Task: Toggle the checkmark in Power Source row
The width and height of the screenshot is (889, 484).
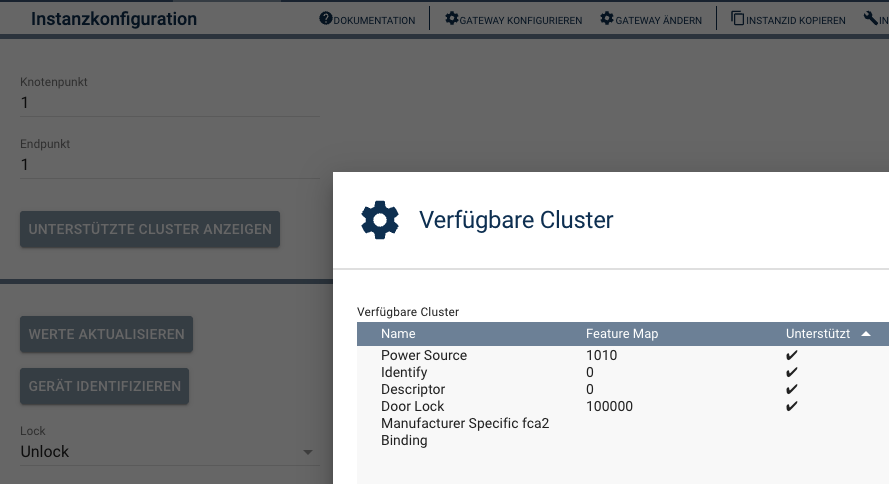Action: [792, 356]
